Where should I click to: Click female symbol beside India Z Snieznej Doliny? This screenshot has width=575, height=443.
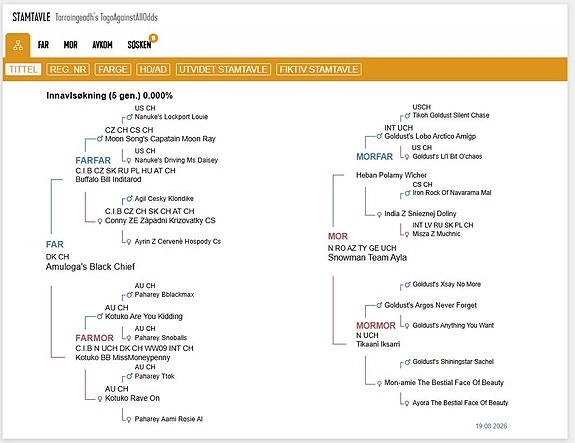click(x=379, y=214)
